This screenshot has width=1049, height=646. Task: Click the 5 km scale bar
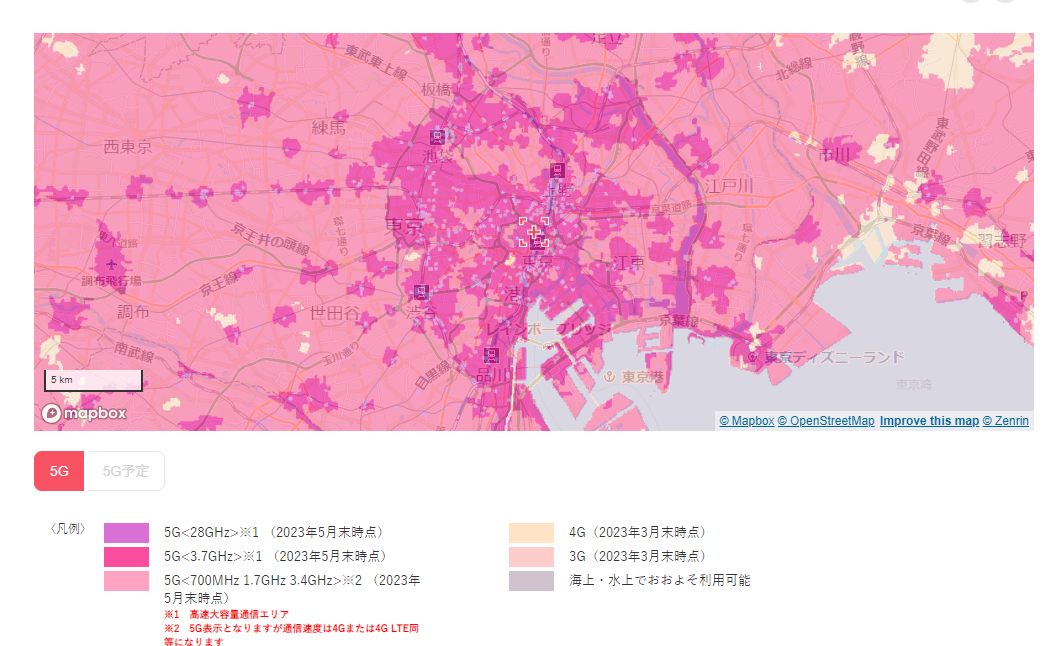[x=93, y=380]
